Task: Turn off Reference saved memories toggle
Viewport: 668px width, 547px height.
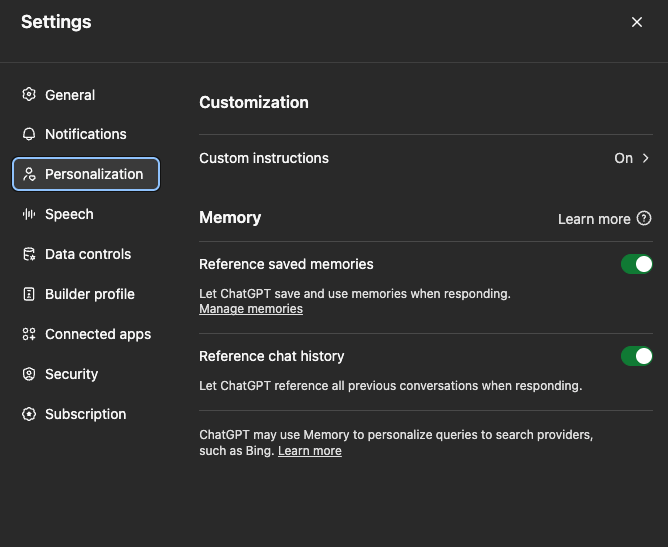Action: [636, 264]
